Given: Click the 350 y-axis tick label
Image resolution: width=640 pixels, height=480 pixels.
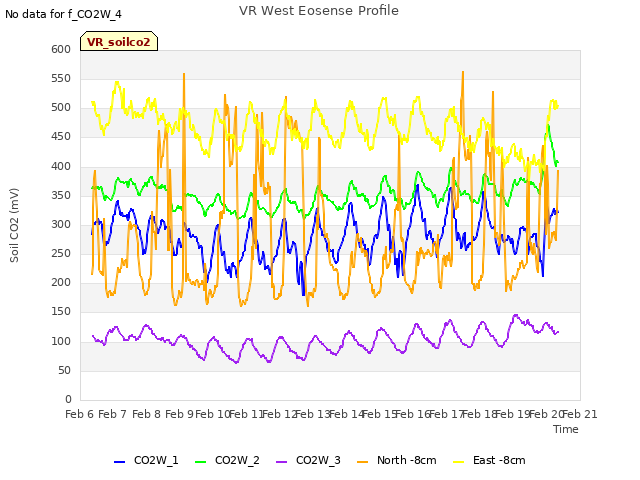Looking at the screenshot, I should click(x=61, y=196).
